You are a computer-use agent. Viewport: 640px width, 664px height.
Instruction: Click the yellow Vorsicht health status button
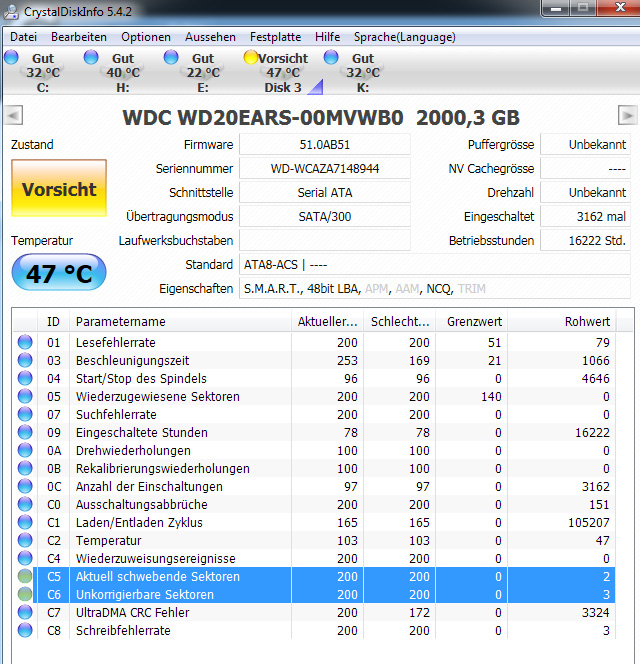pos(59,188)
